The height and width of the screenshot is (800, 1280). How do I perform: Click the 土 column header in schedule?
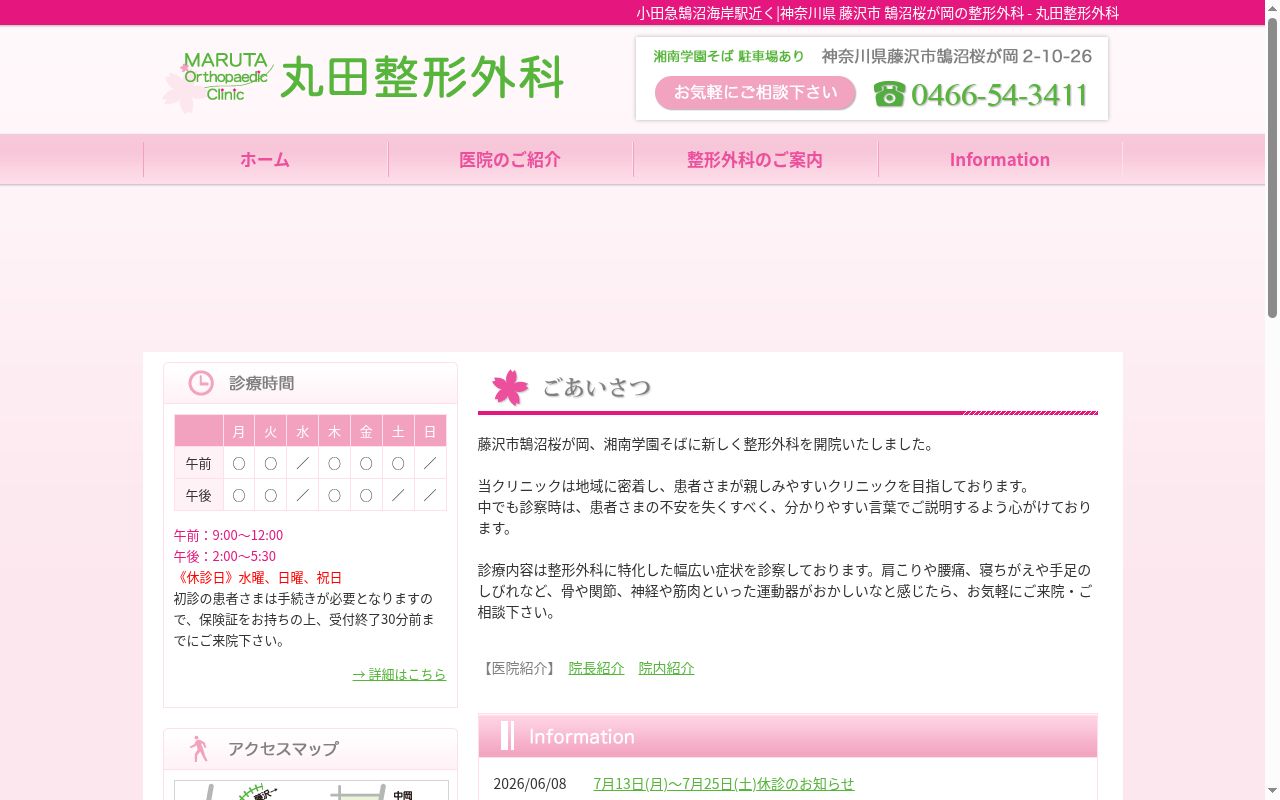(398, 431)
